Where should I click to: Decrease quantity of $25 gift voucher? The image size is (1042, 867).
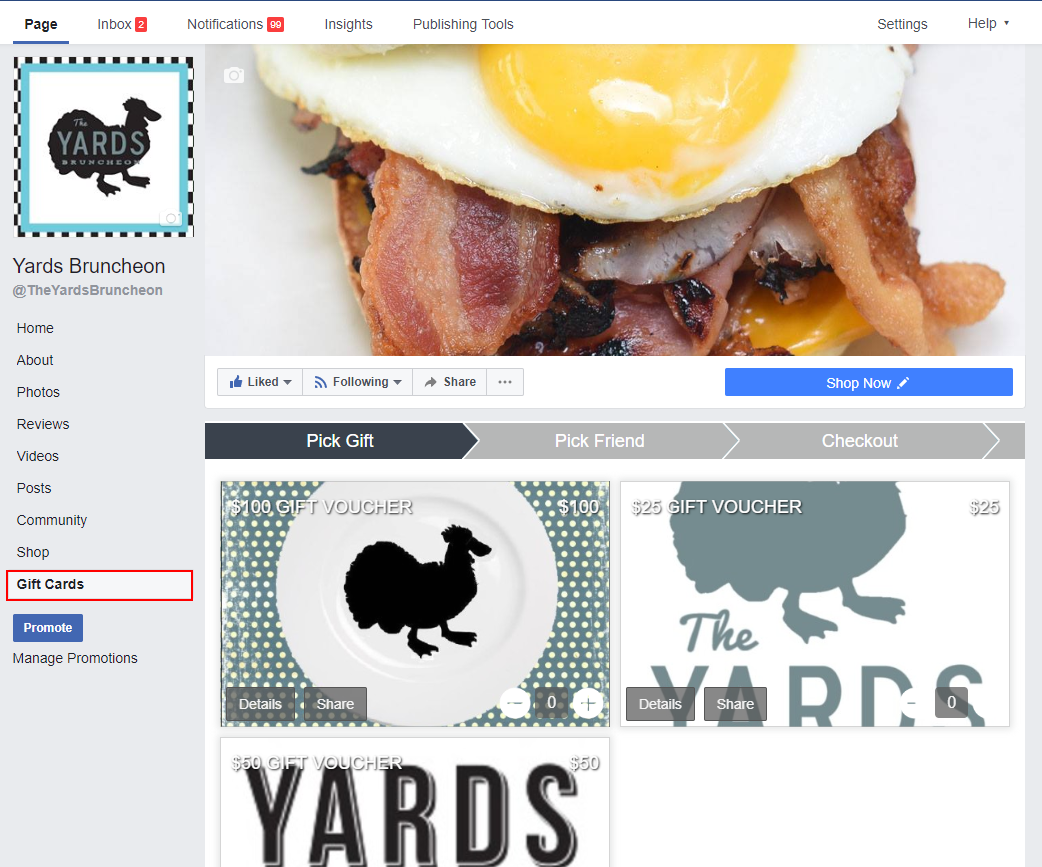click(x=911, y=703)
